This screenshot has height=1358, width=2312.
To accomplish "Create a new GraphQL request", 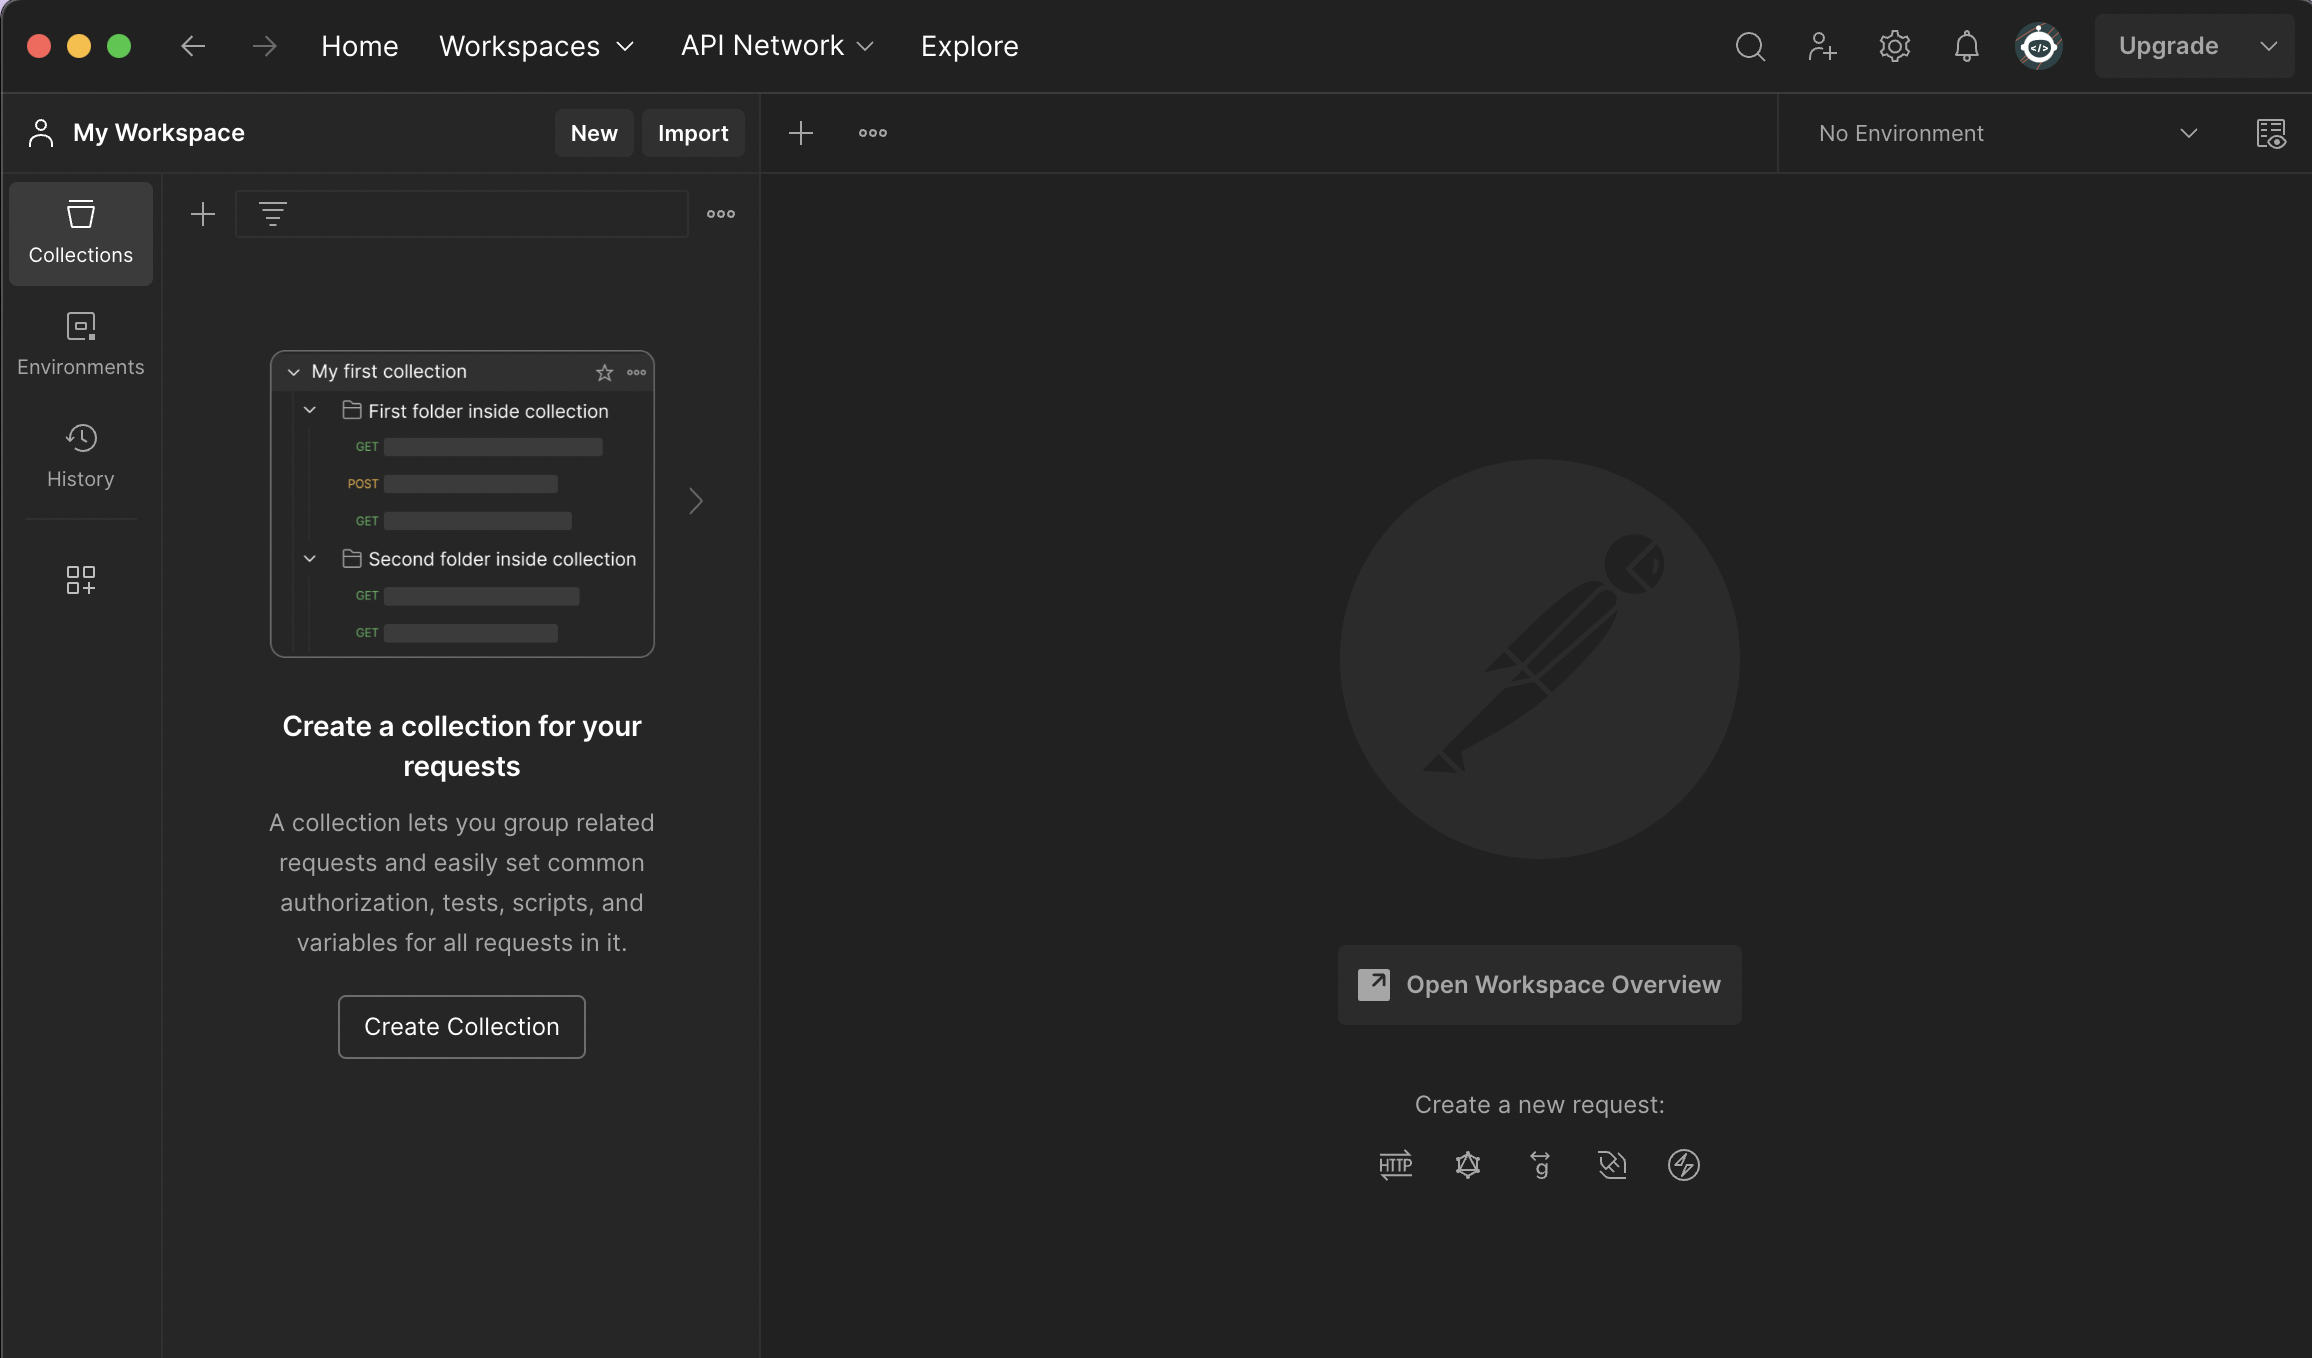I will click(1467, 1164).
